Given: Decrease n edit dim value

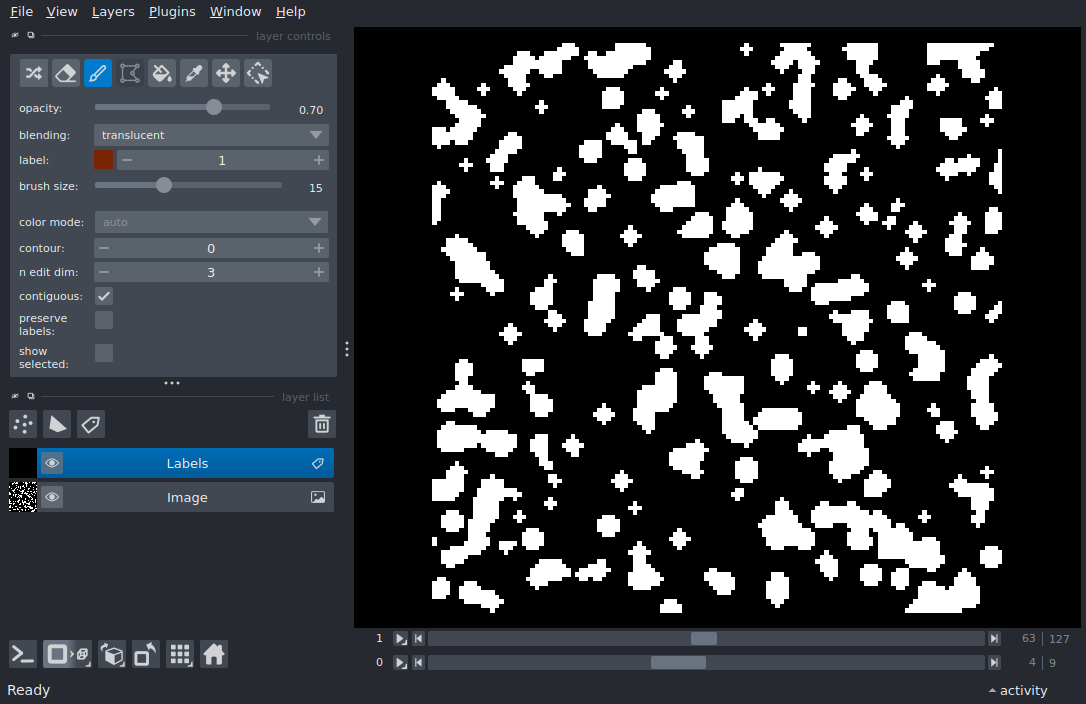Looking at the screenshot, I should (x=104, y=272).
